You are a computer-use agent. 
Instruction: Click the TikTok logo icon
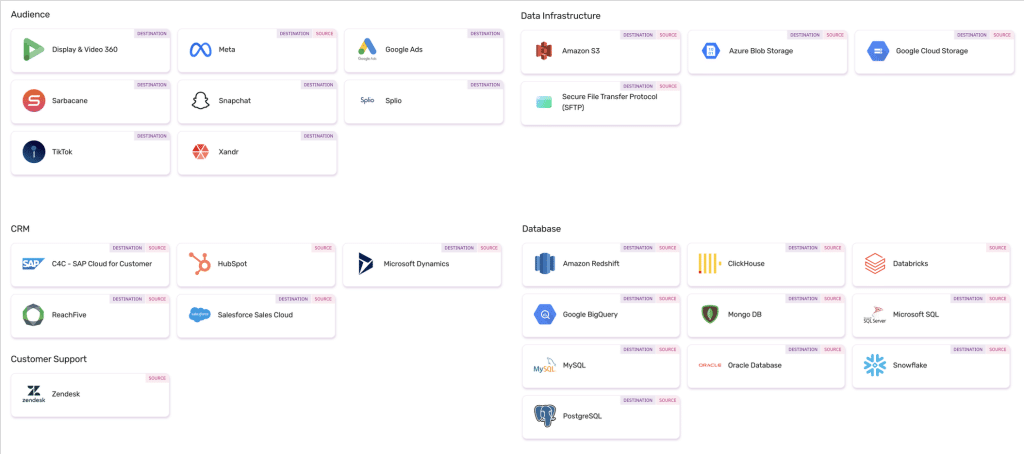pos(33,152)
